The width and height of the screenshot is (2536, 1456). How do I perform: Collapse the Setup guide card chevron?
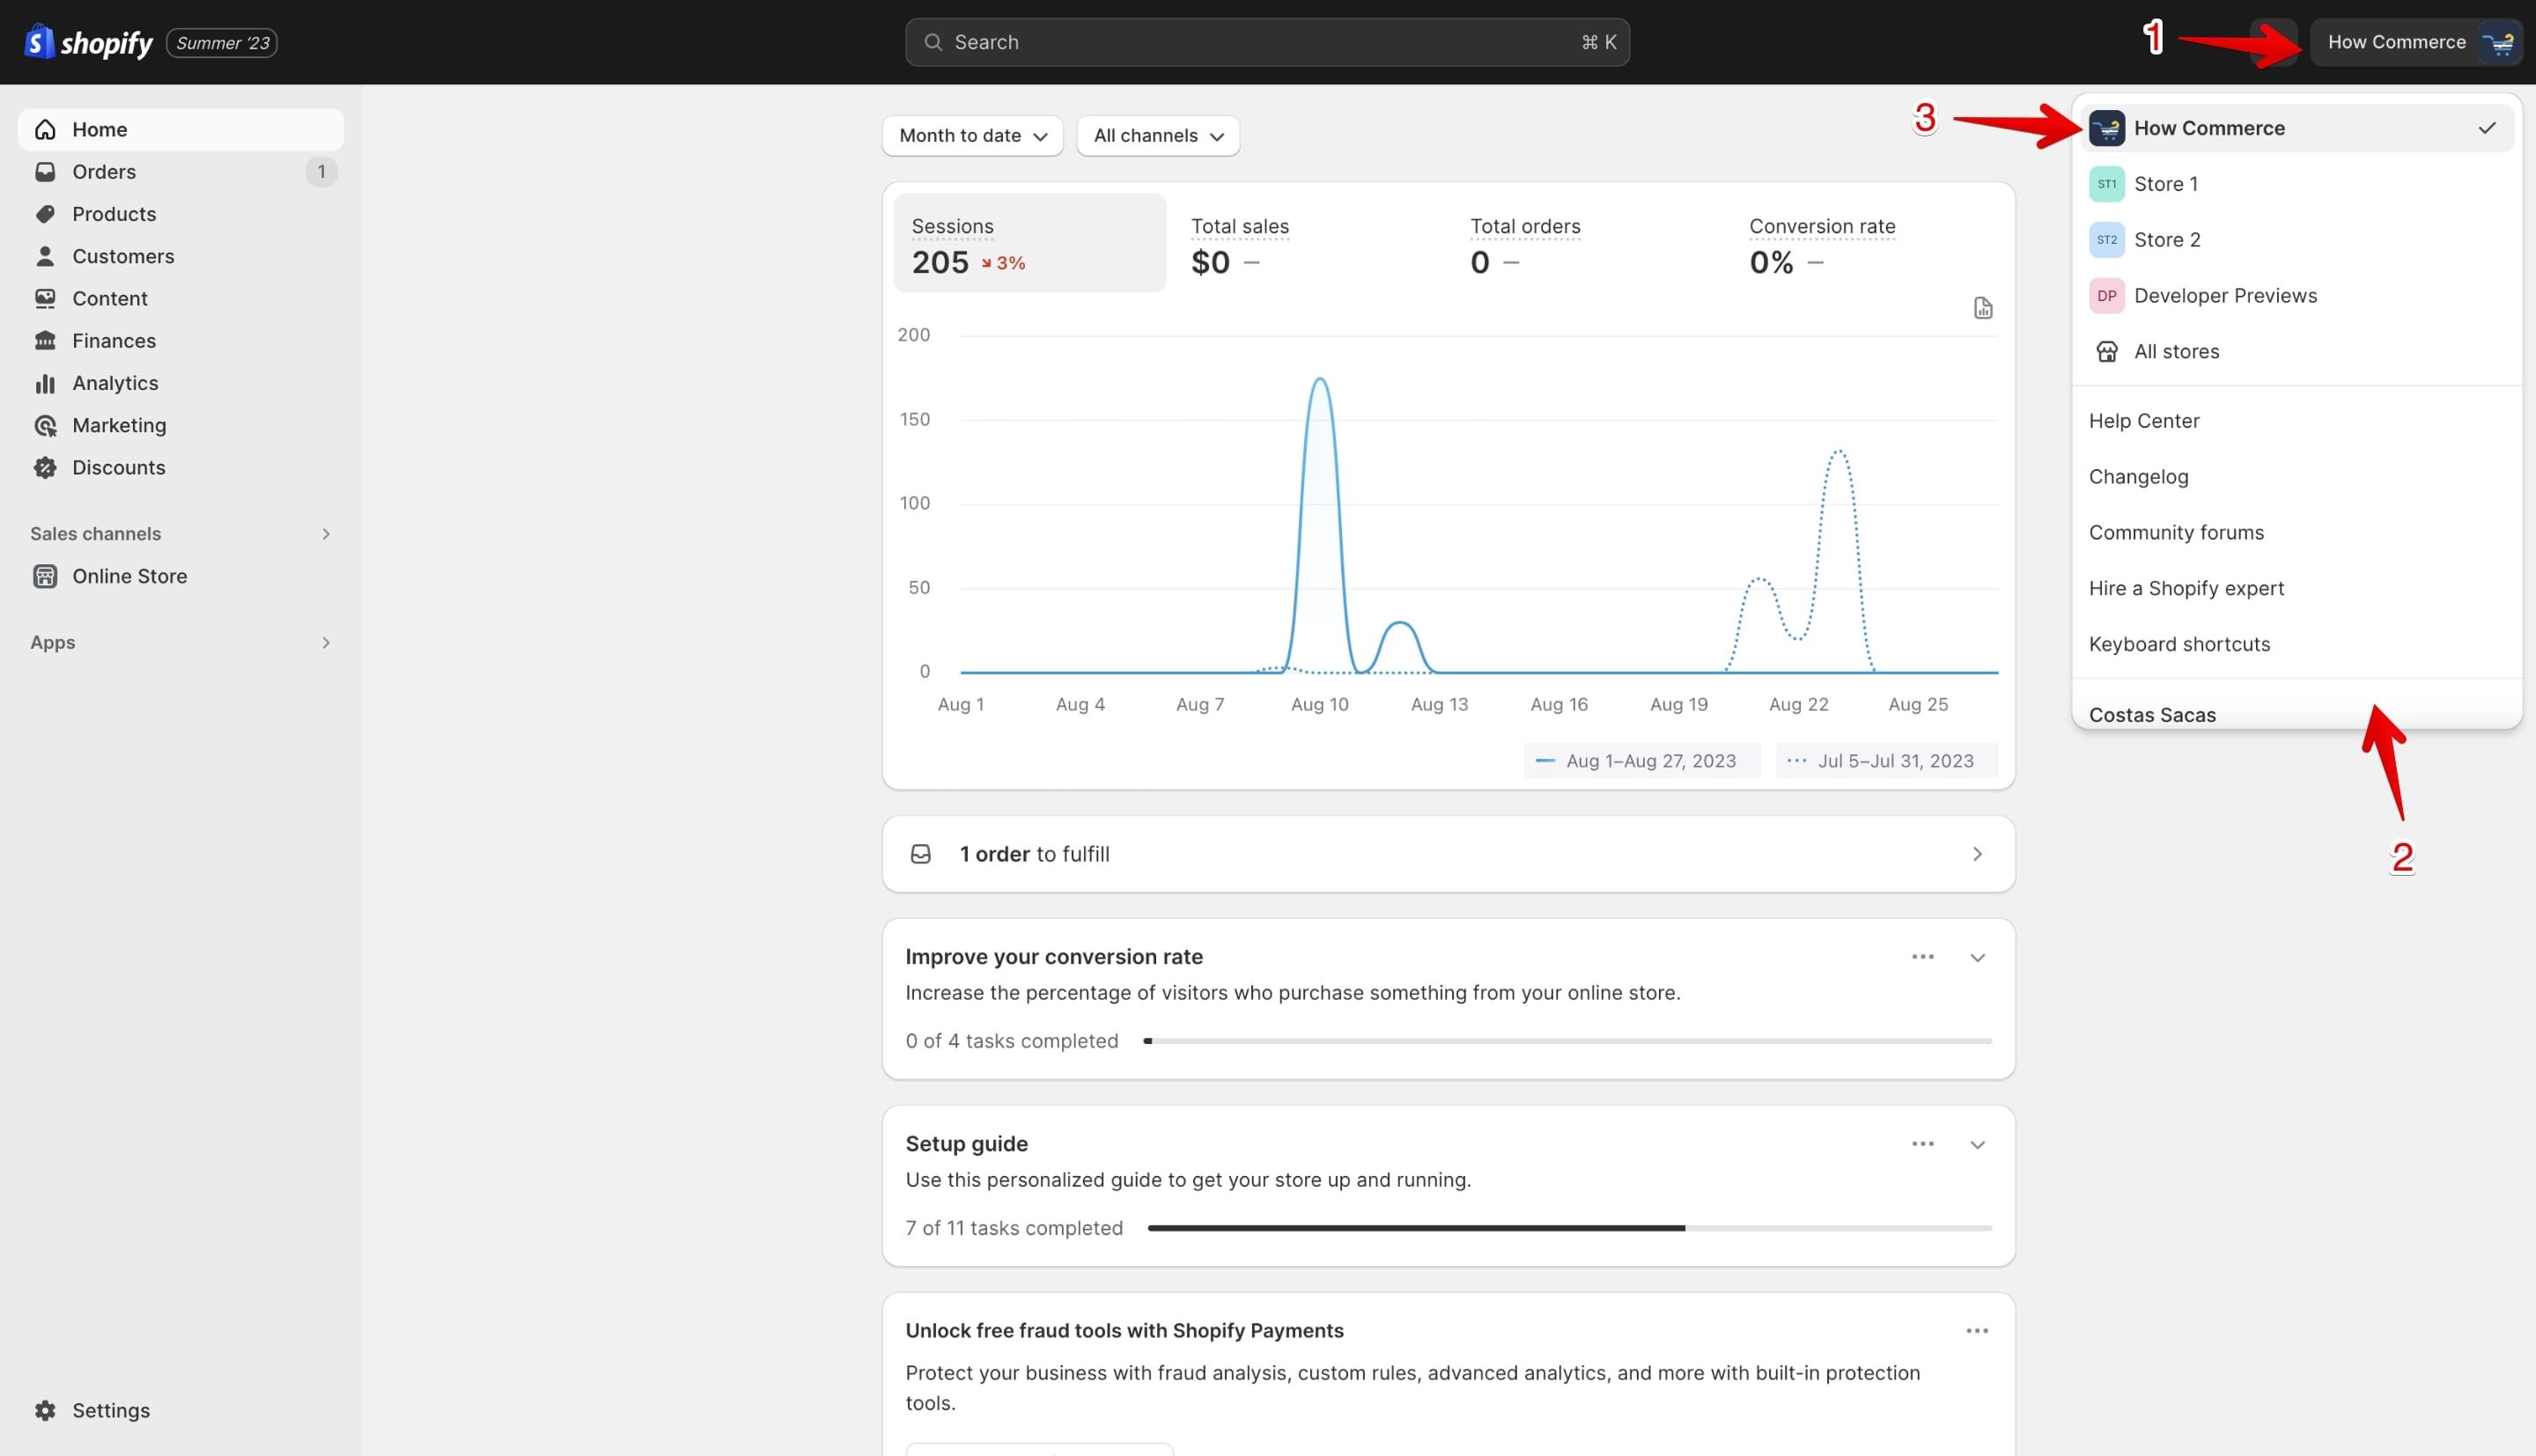click(x=1977, y=1144)
